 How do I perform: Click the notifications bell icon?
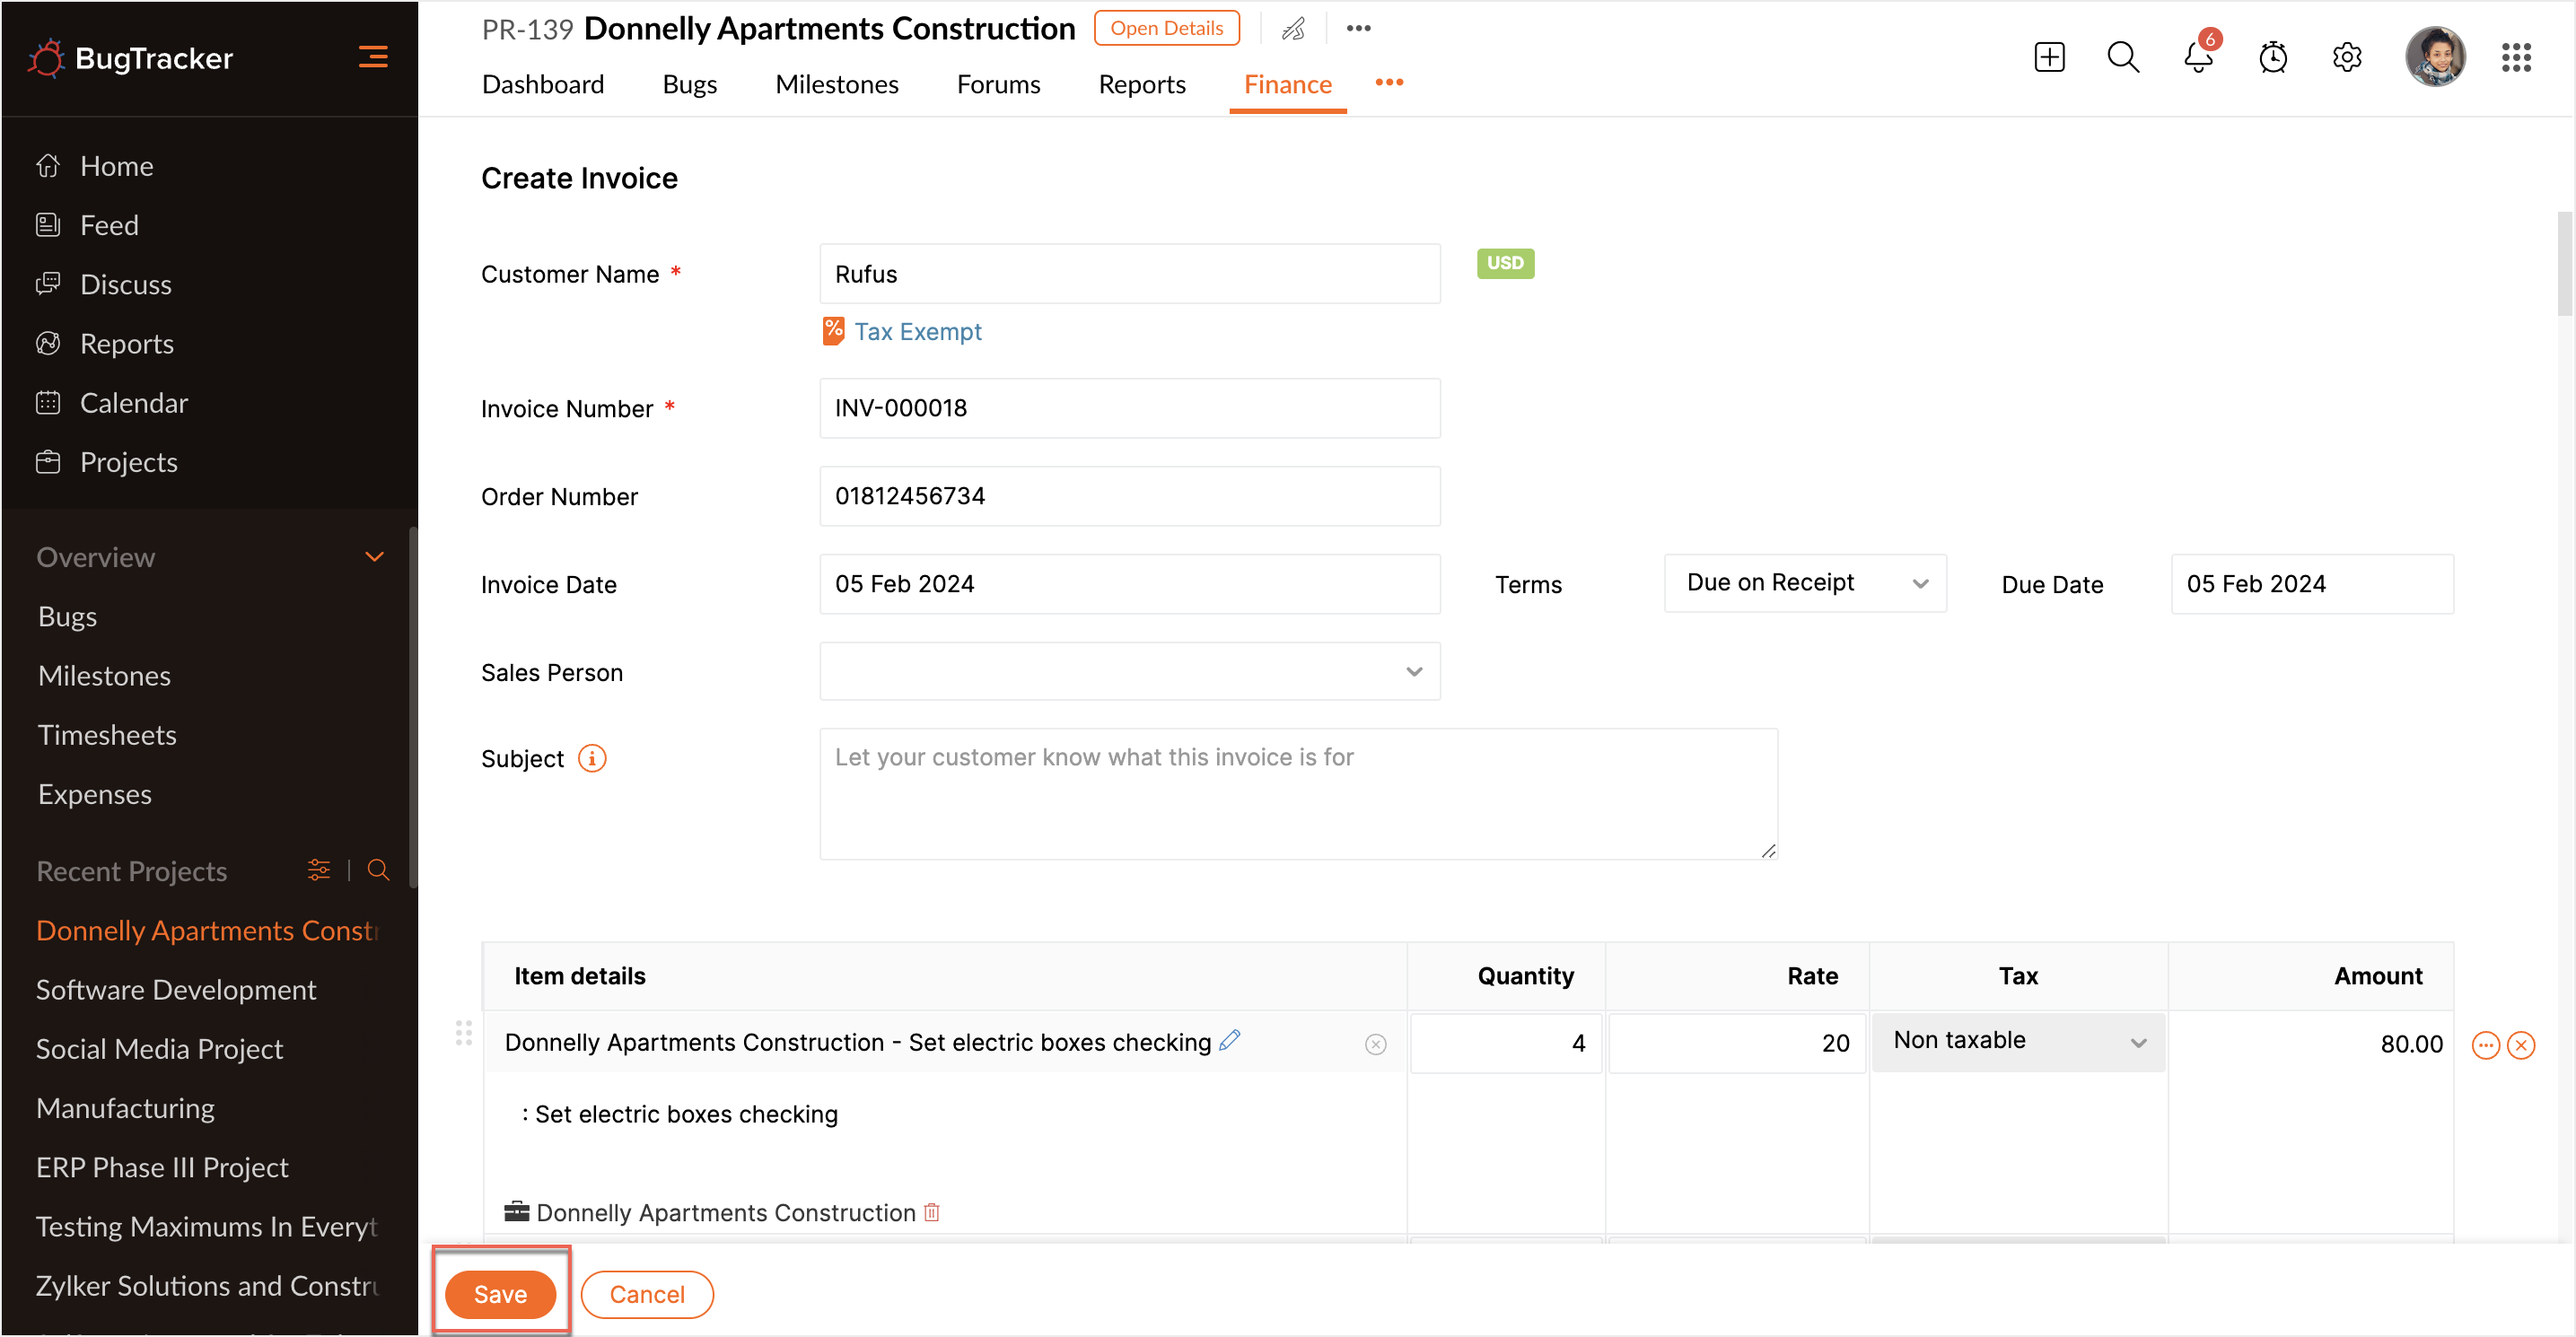(2197, 58)
